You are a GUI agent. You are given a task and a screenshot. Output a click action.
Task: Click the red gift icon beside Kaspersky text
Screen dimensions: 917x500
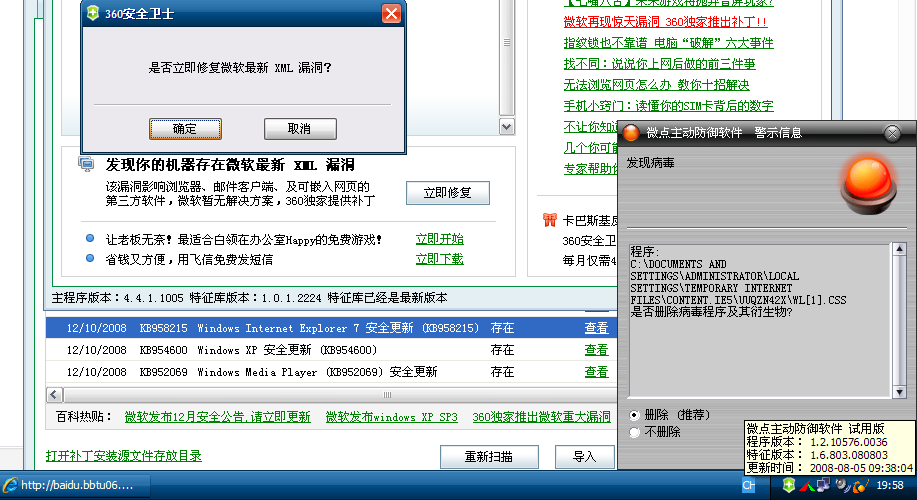click(x=549, y=220)
